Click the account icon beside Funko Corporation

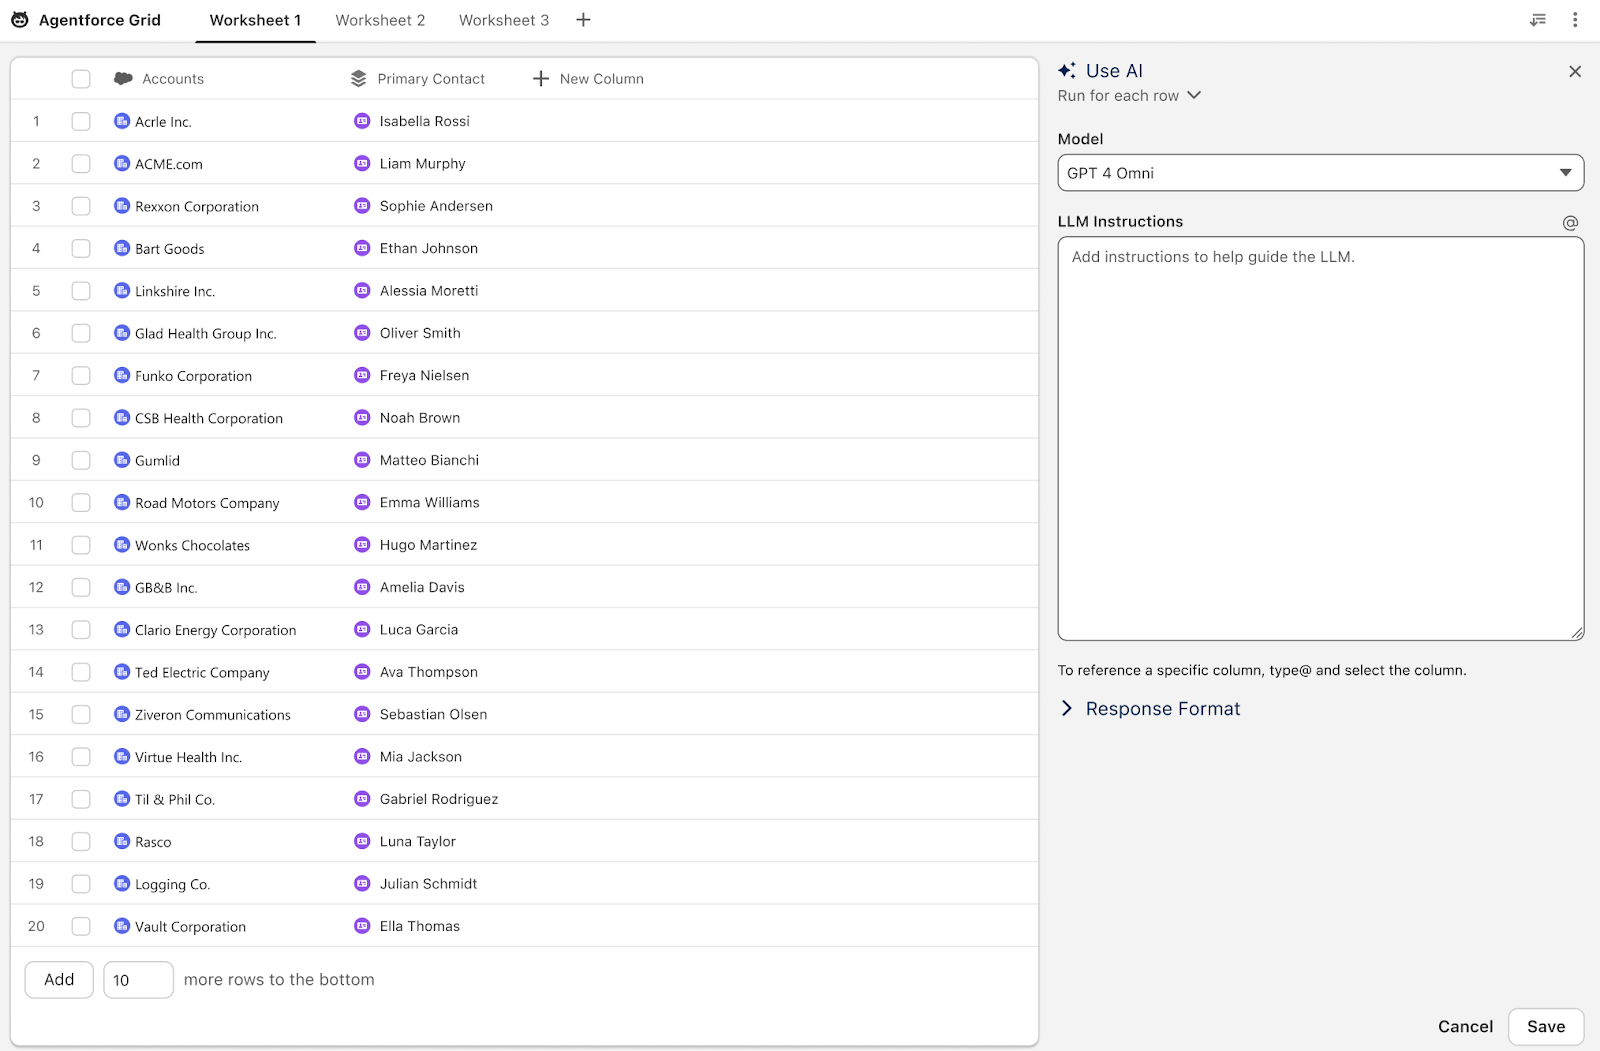click(x=122, y=376)
